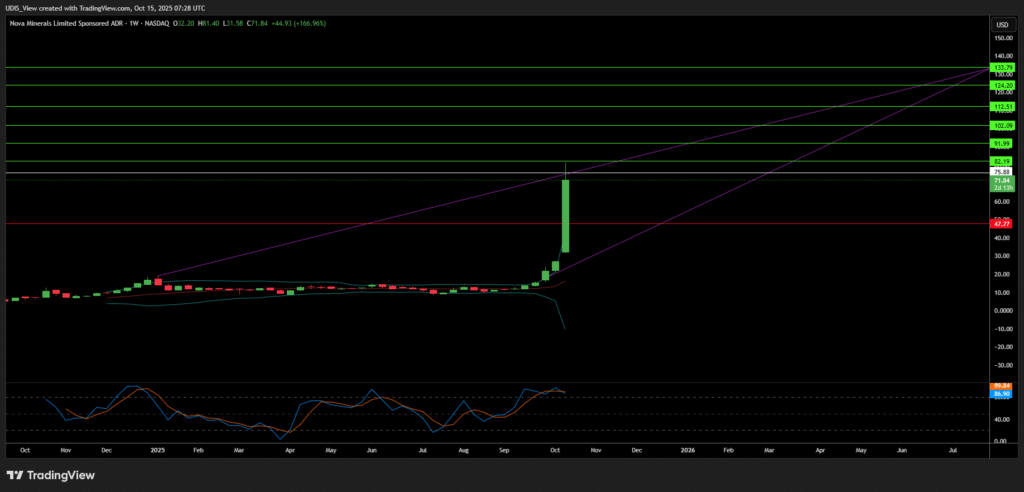This screenshot has height=492, width=1024.
Task: Select the green 124.20 price level label
Action: pos(1002,85)
